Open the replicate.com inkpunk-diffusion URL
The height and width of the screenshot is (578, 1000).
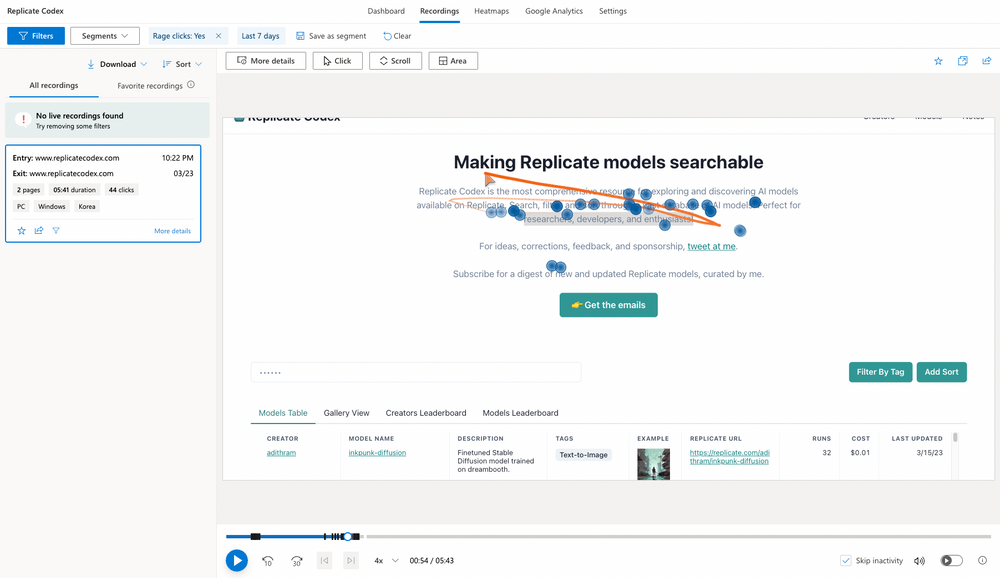pos(730,457)
